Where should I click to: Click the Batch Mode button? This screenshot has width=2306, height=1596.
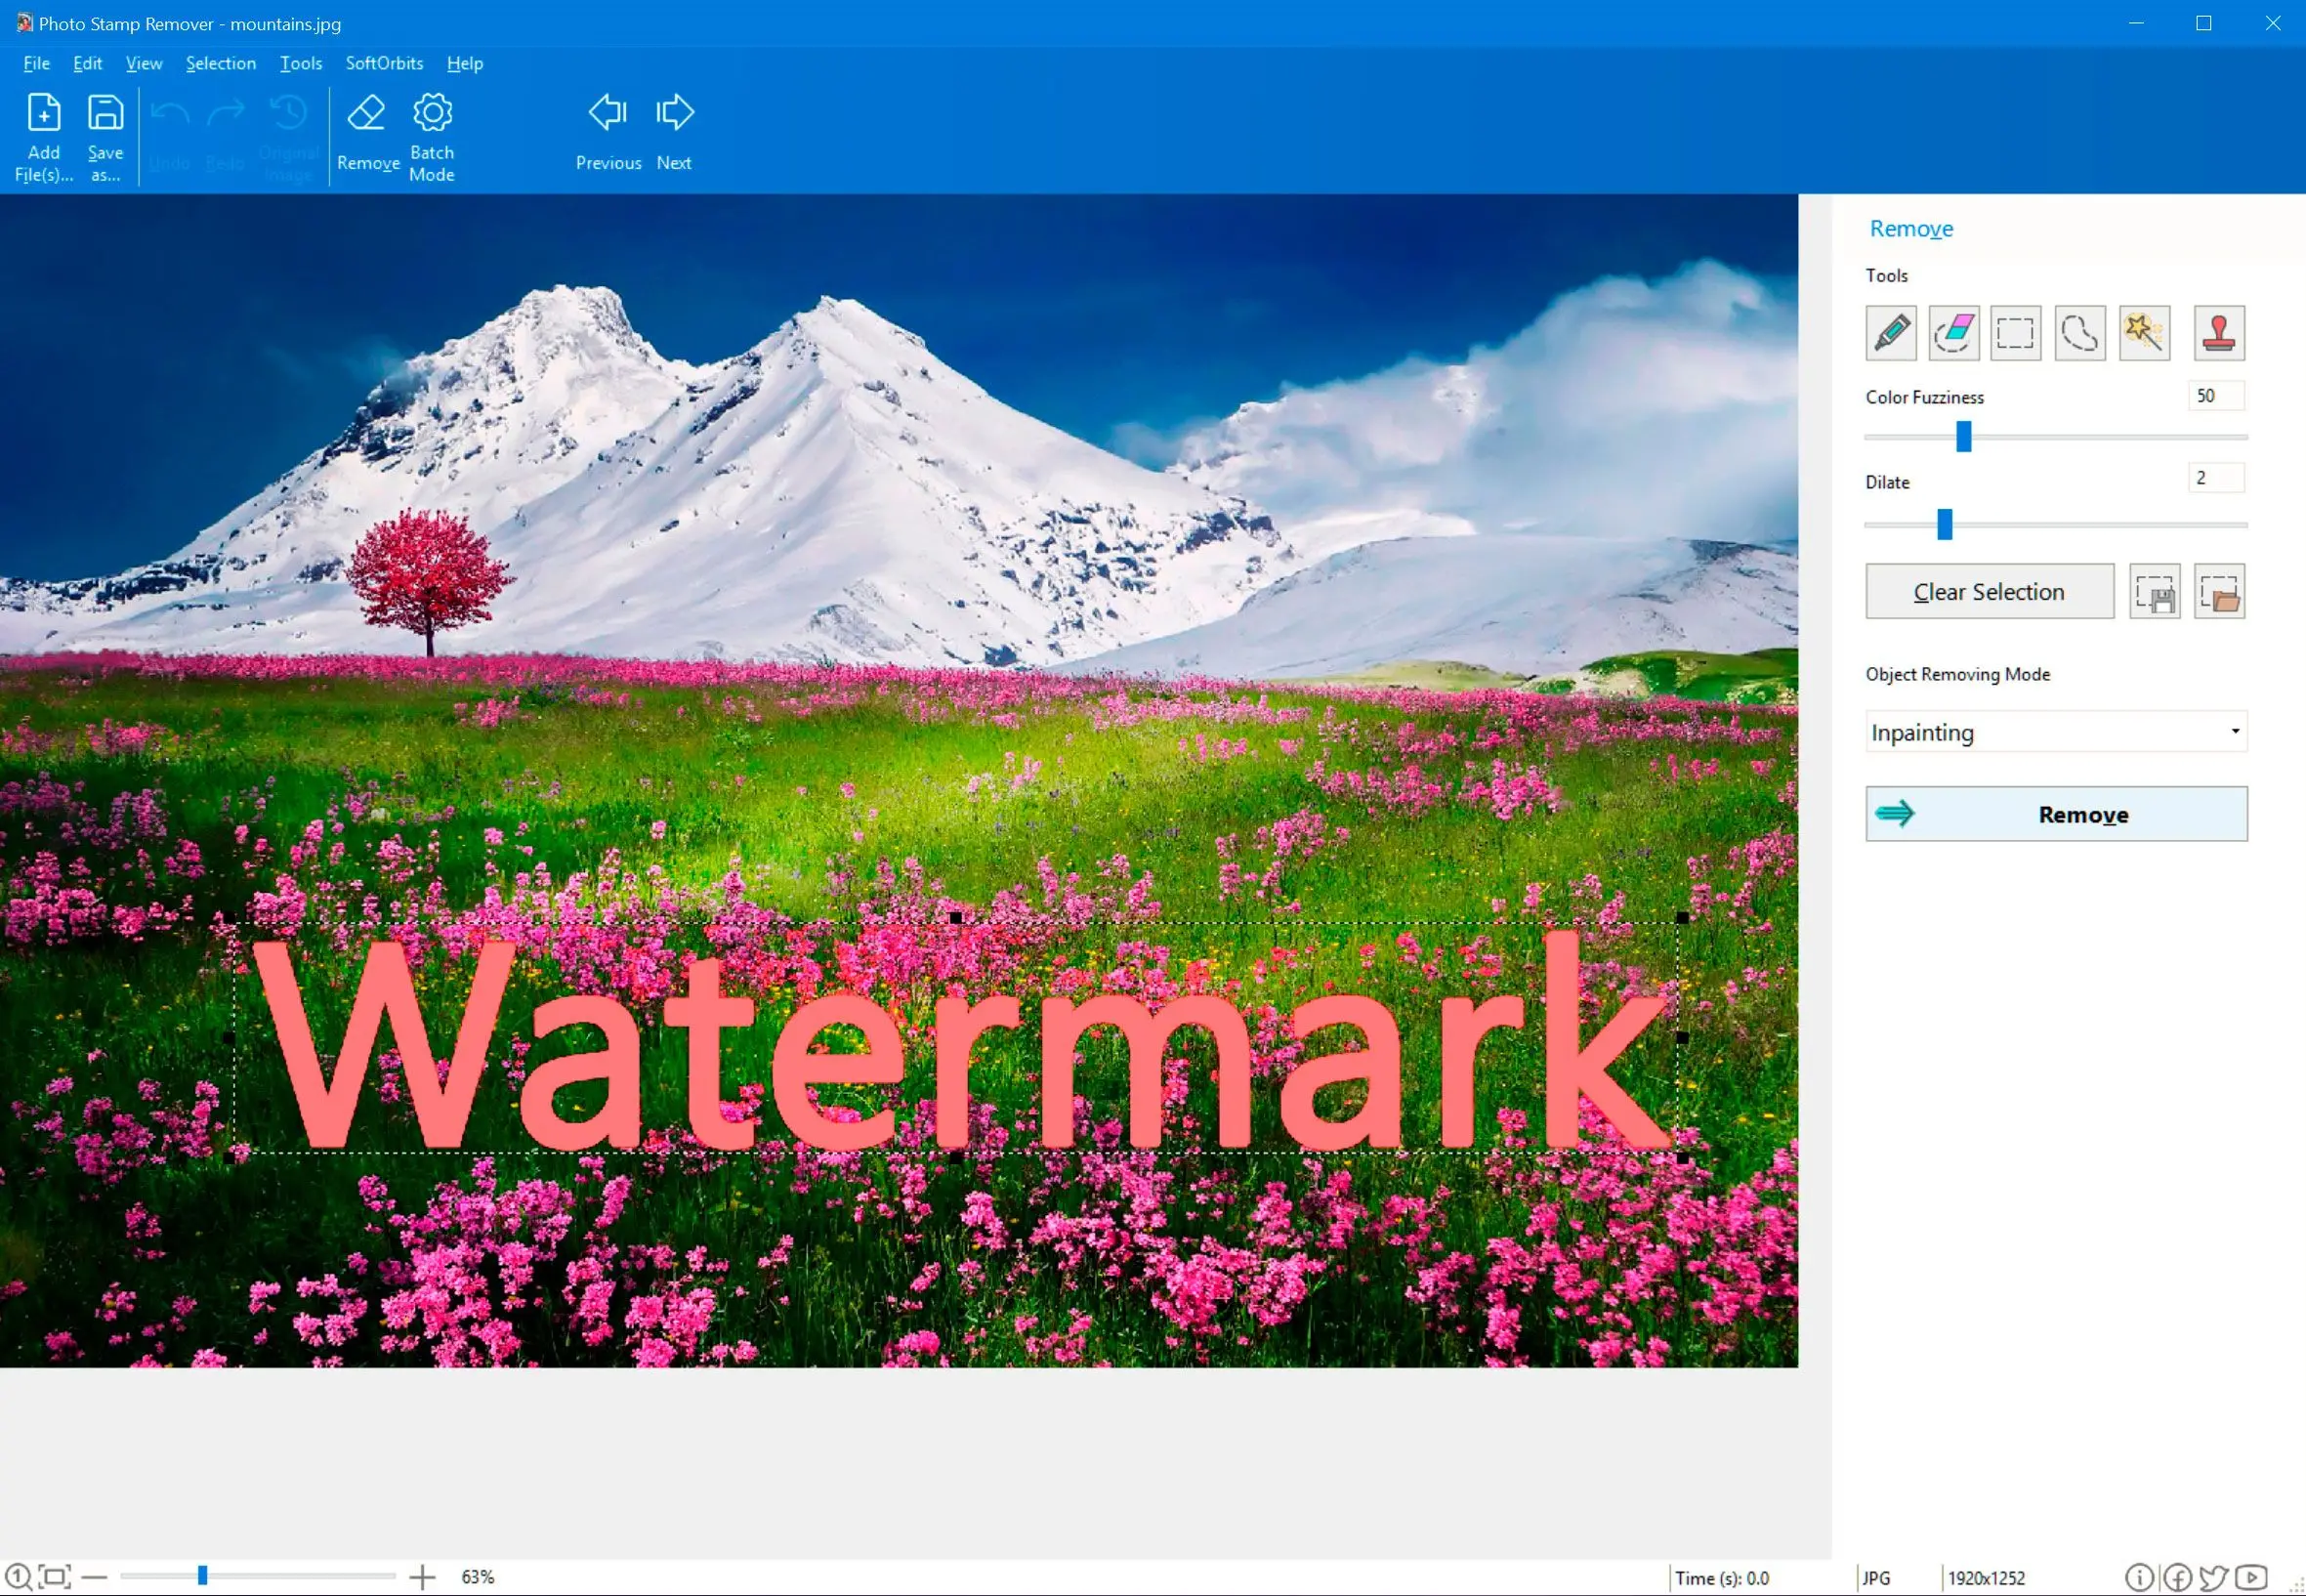click(433, 132)
